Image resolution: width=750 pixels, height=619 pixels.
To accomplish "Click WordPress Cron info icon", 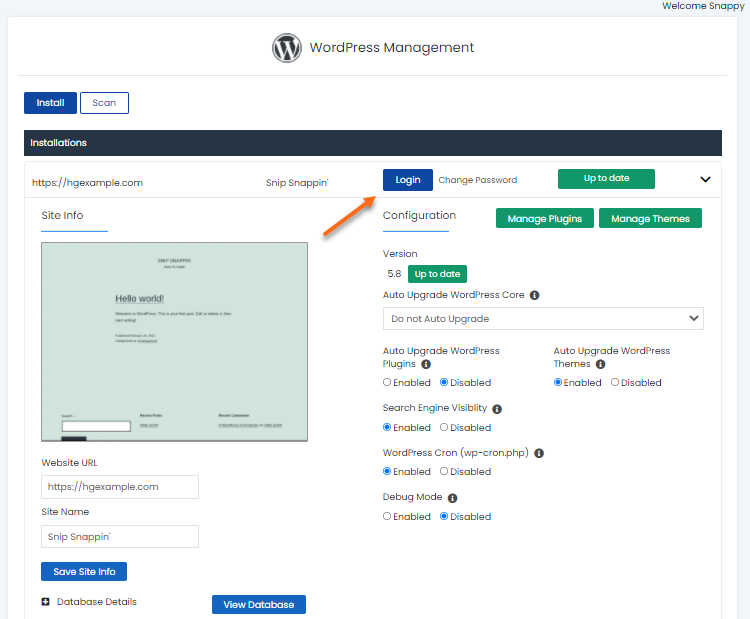I will (x=539, y=453).
